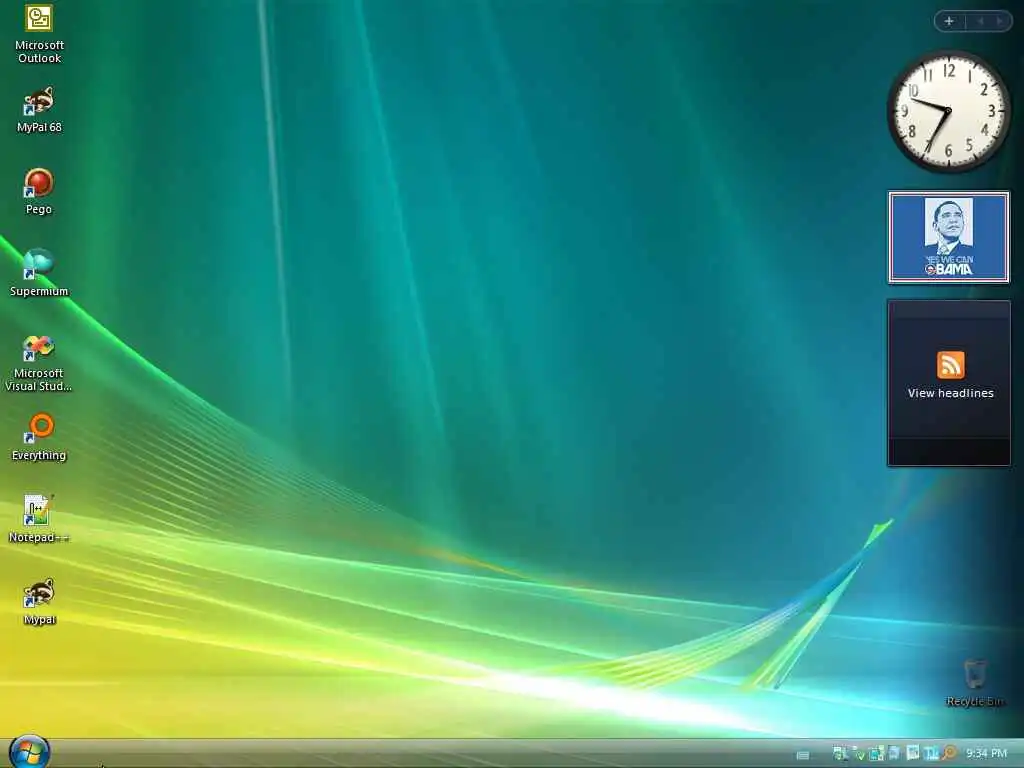1024x768 pixels.
Task: Open the taskbar clock showing 9:34 PM
Action: coord(987,754)
